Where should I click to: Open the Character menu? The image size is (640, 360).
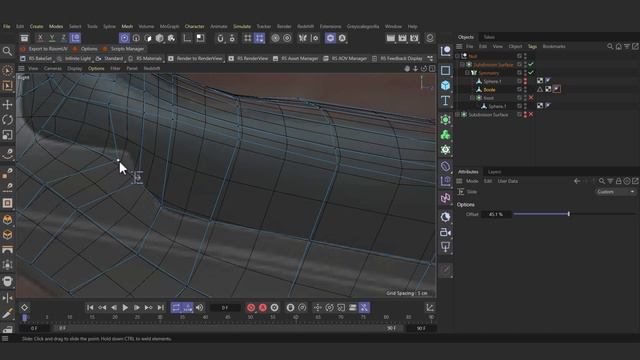pyautogui.click(x=194, y=26)
